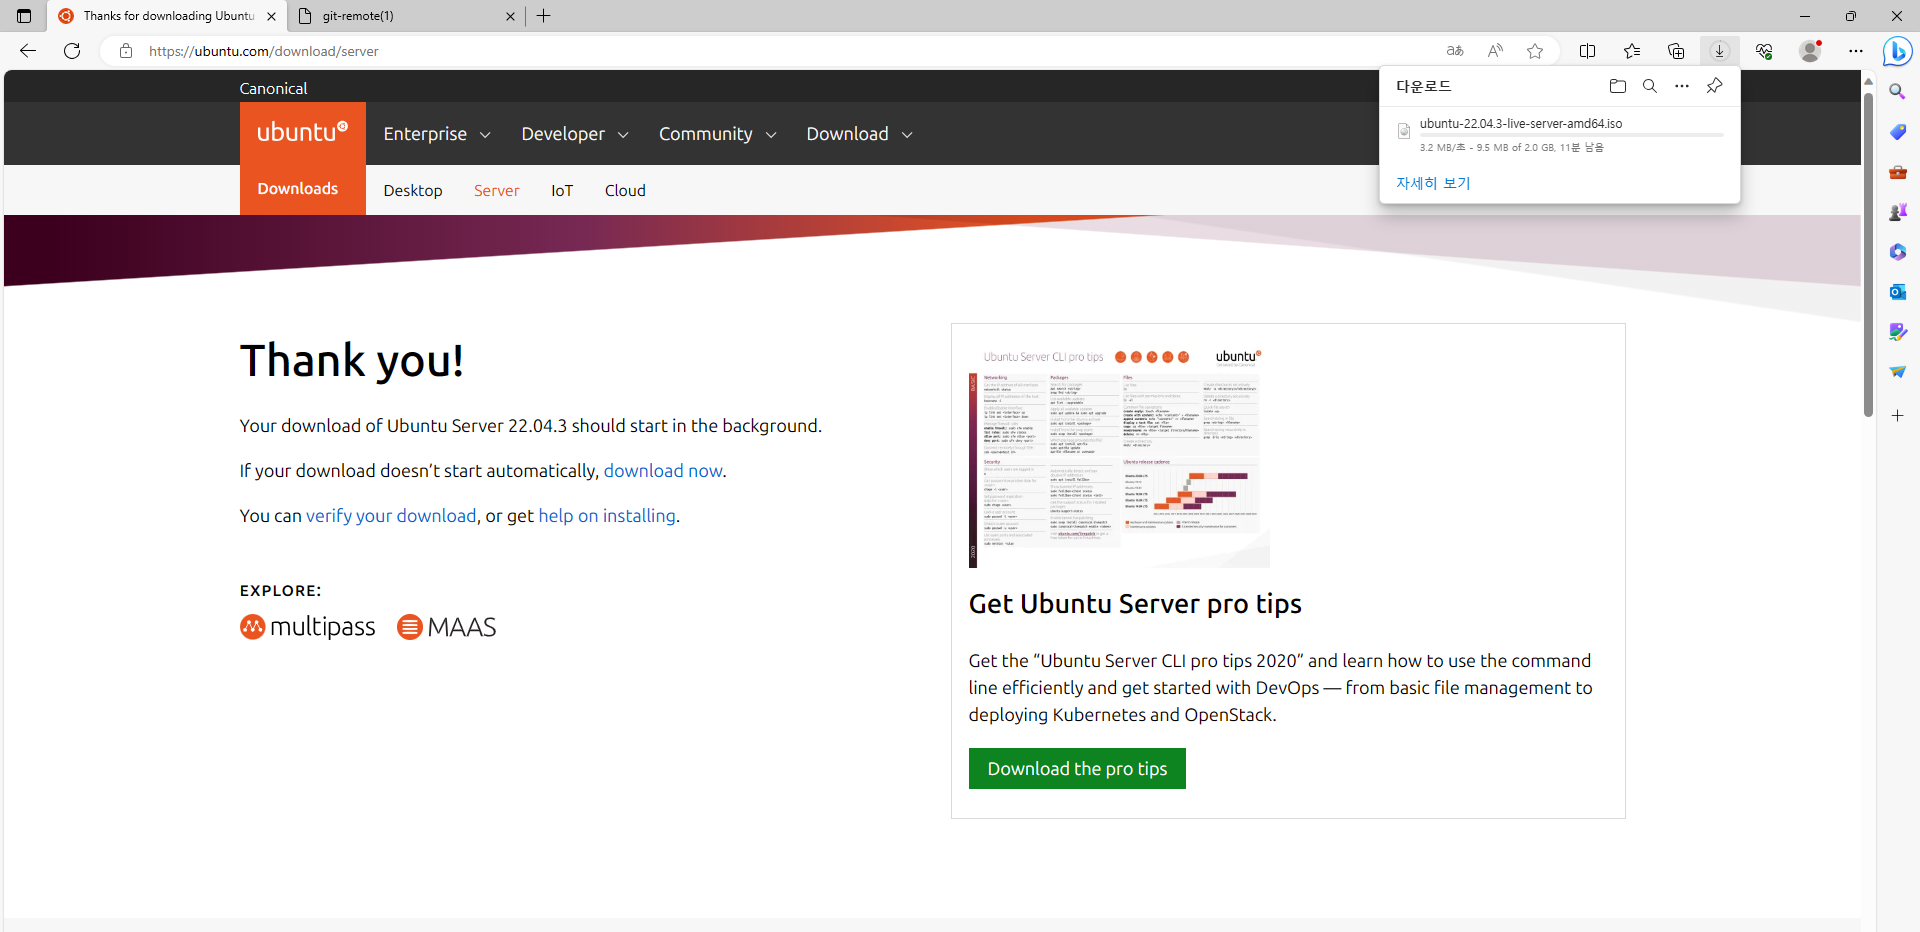Expand the Enterprise menu
Viewport: 1920px width, 932px height.
click(437, 134)
